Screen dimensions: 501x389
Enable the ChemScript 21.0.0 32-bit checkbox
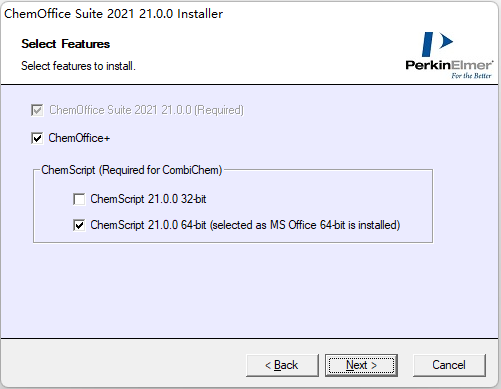[x=79, y=199]
